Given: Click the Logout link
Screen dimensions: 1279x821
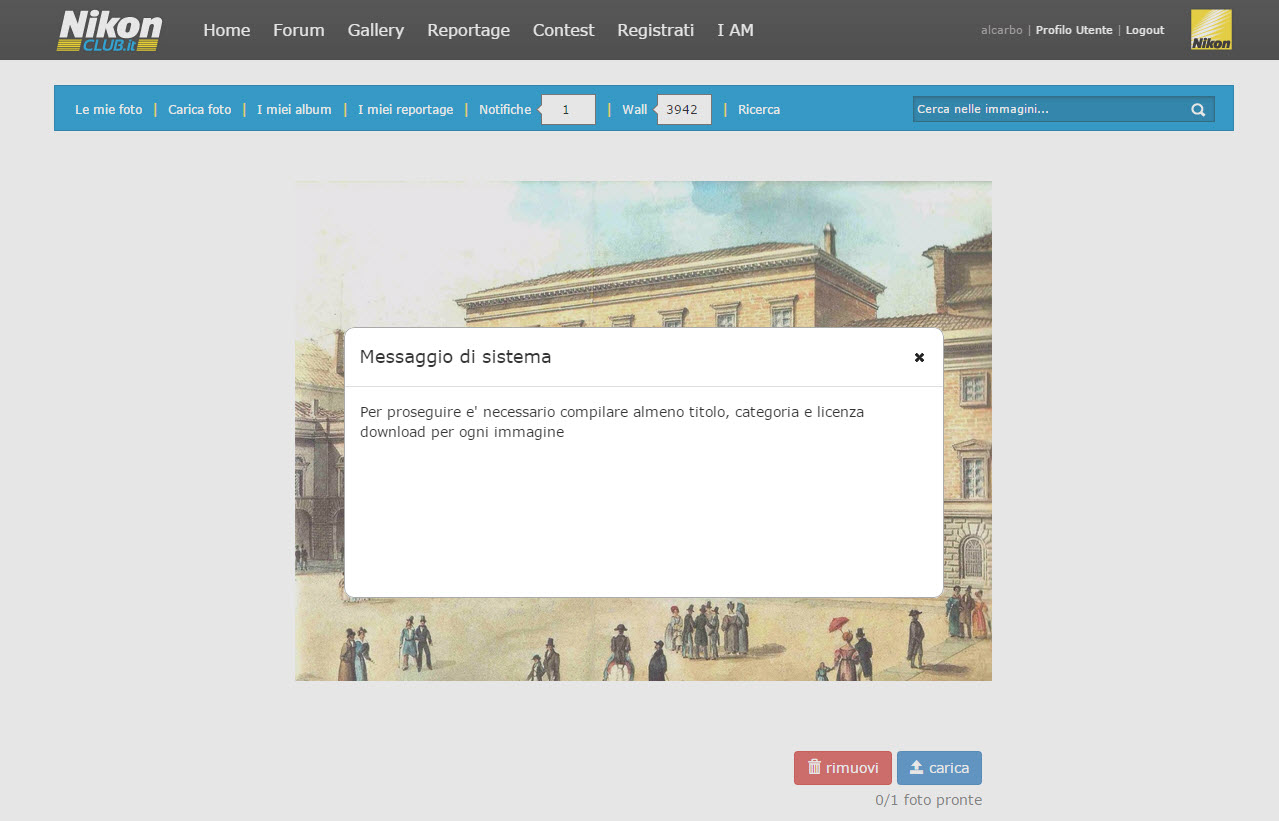Looking at the screenshot, I should pos(1145,30).
